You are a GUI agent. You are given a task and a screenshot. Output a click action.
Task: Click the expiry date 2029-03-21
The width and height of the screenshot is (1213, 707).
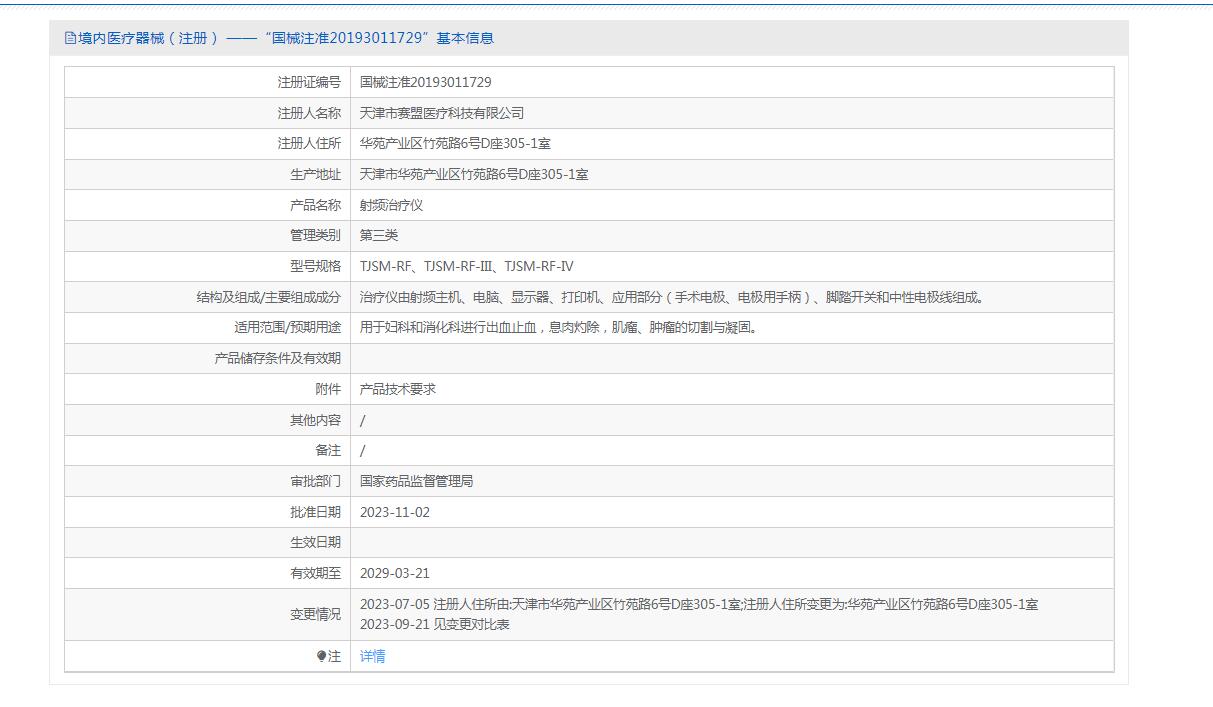click(x=394, y=574)
